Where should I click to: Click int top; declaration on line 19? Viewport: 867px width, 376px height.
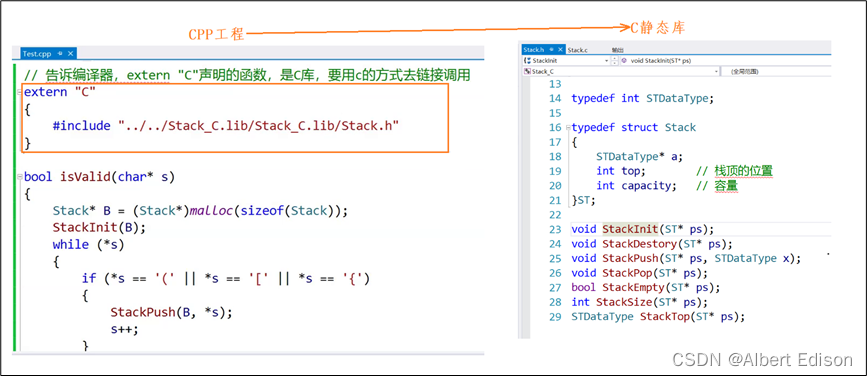click(621, 171)
